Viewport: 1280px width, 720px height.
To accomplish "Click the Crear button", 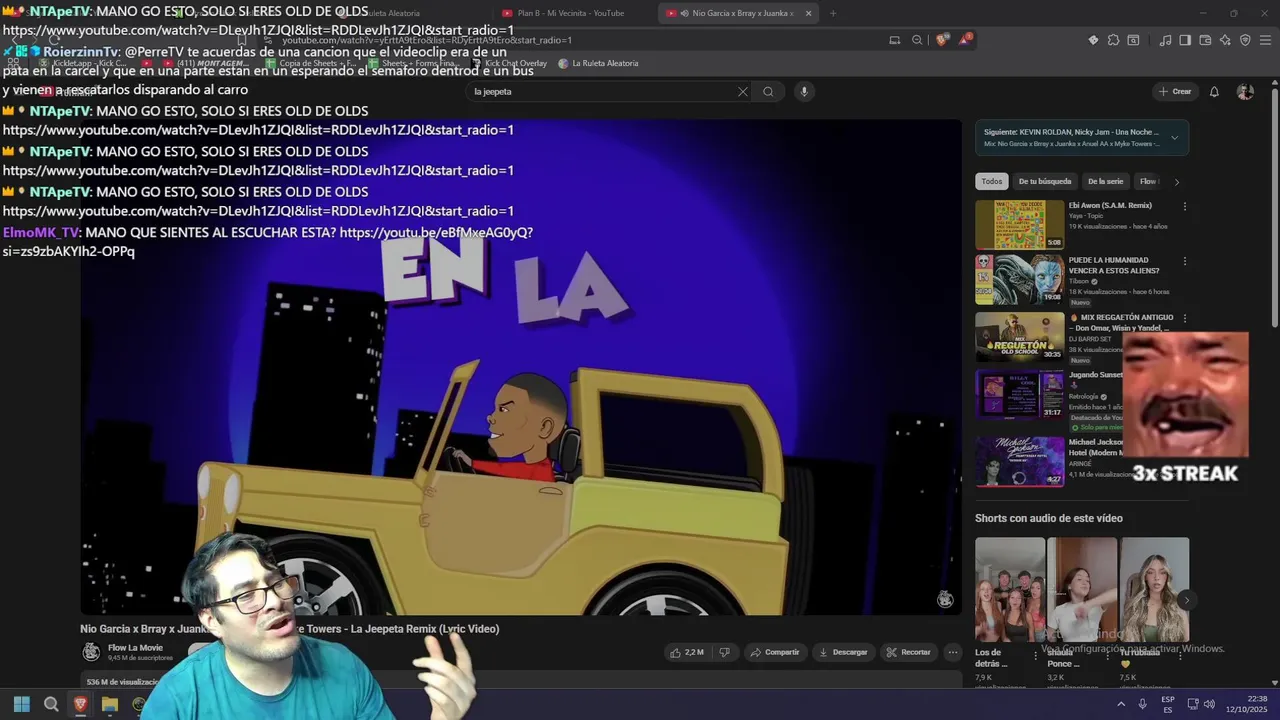I will point(1175,91).
